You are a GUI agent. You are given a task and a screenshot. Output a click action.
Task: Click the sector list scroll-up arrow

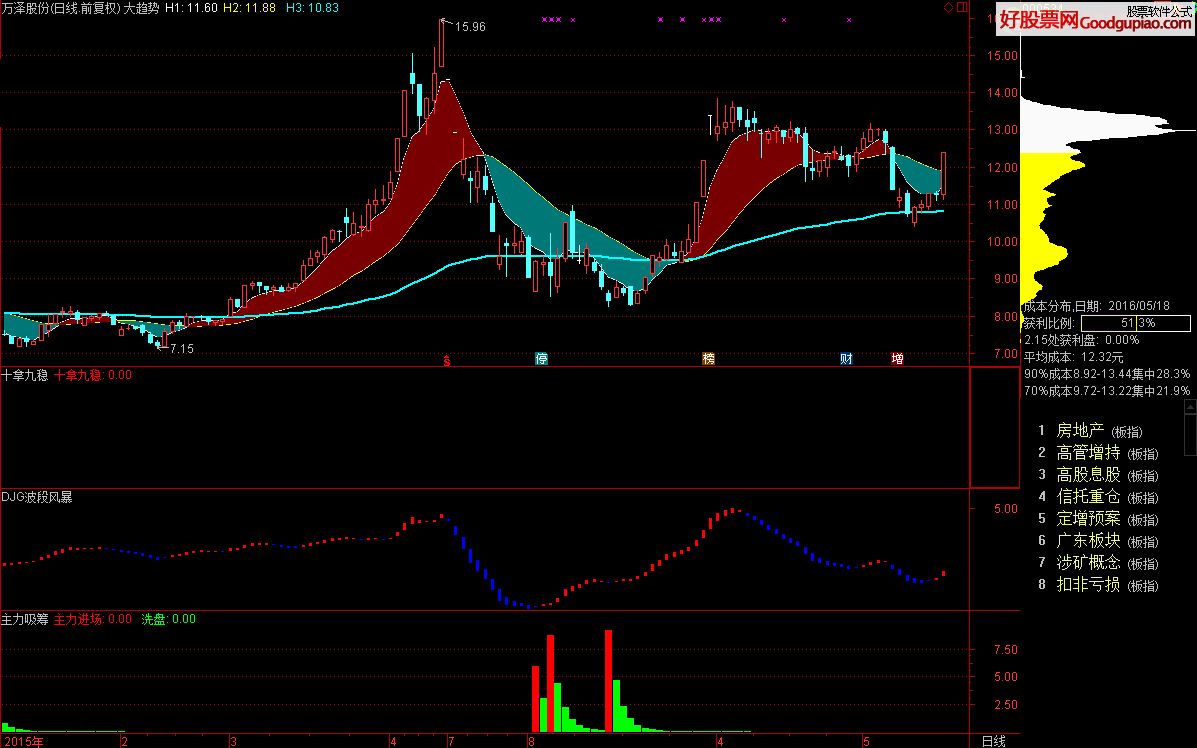click(x=1190, y=407)
